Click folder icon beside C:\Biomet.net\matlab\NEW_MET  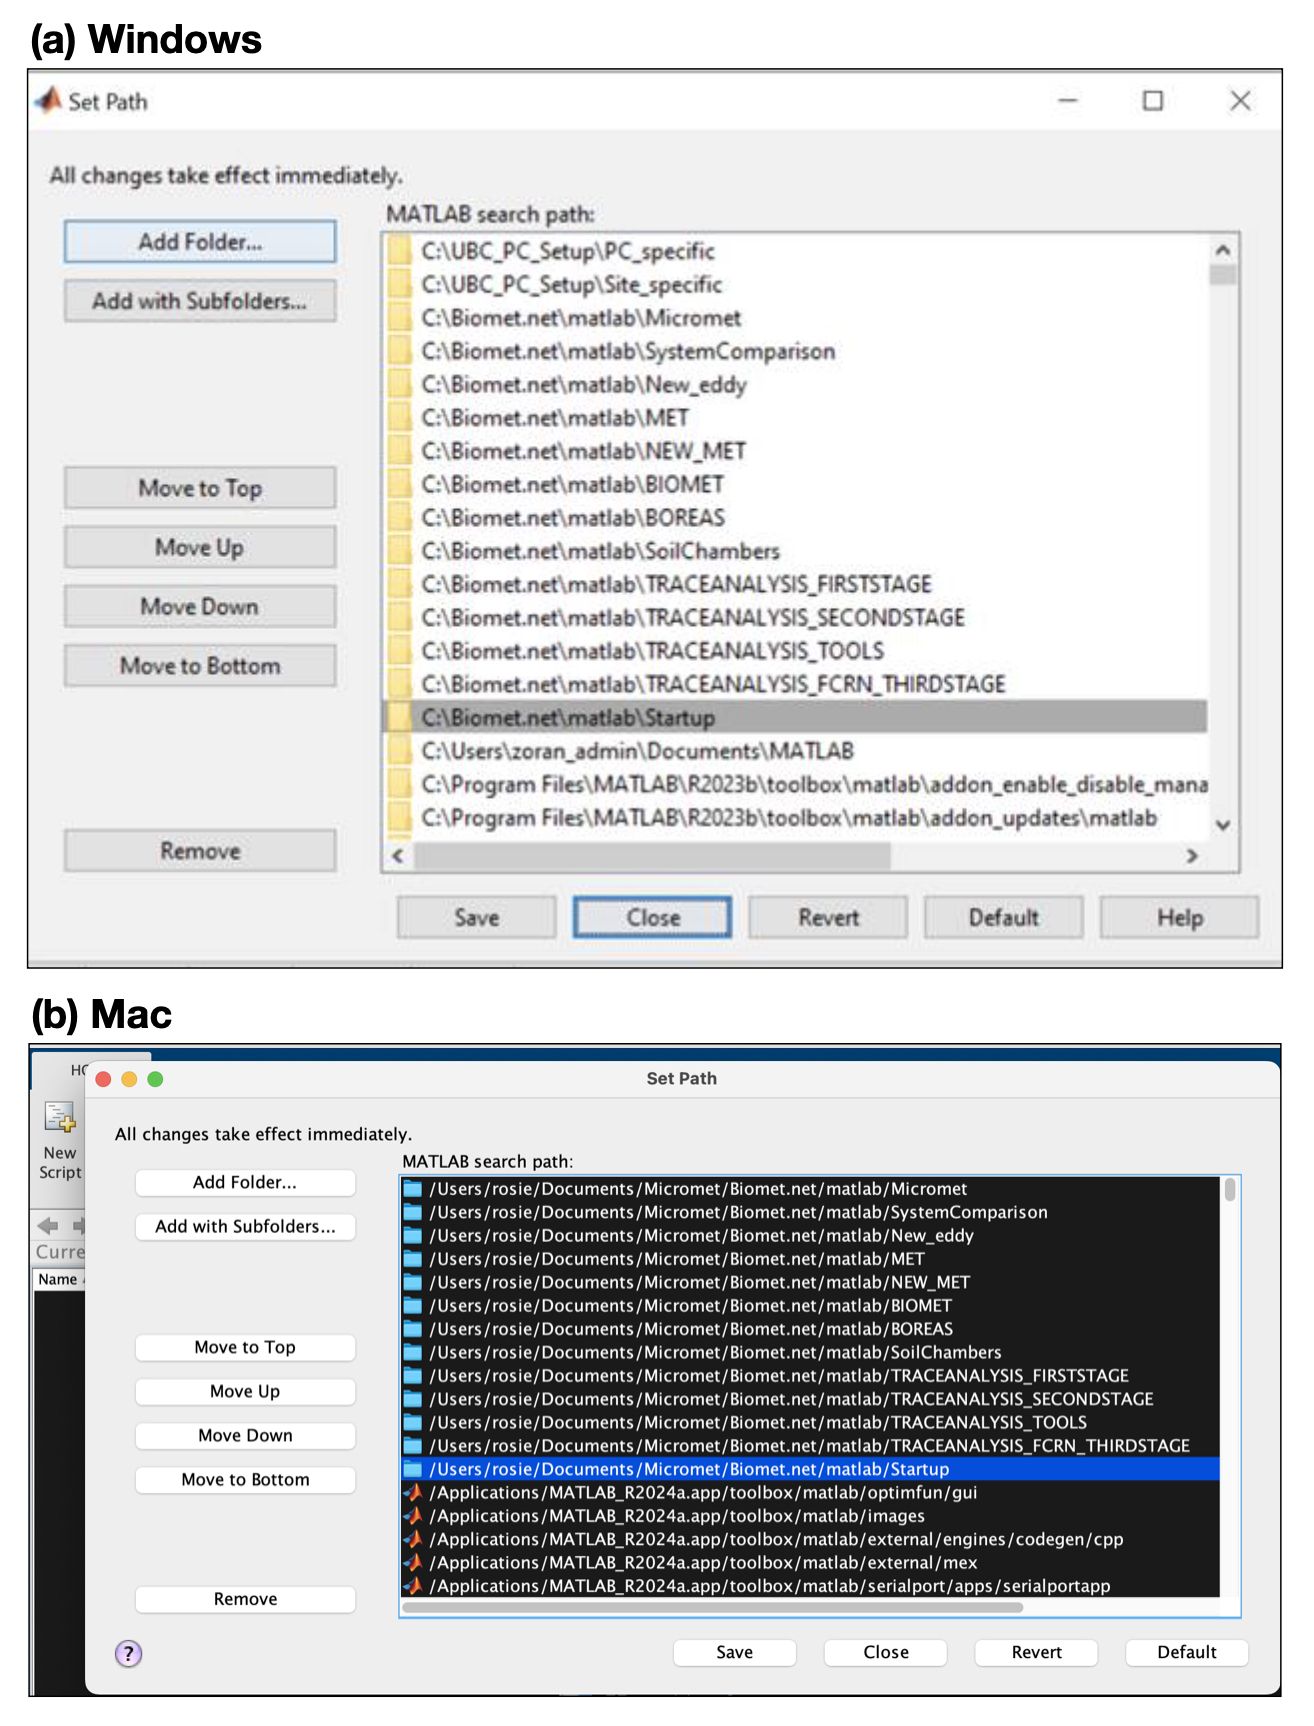click(x=400, y=451)
